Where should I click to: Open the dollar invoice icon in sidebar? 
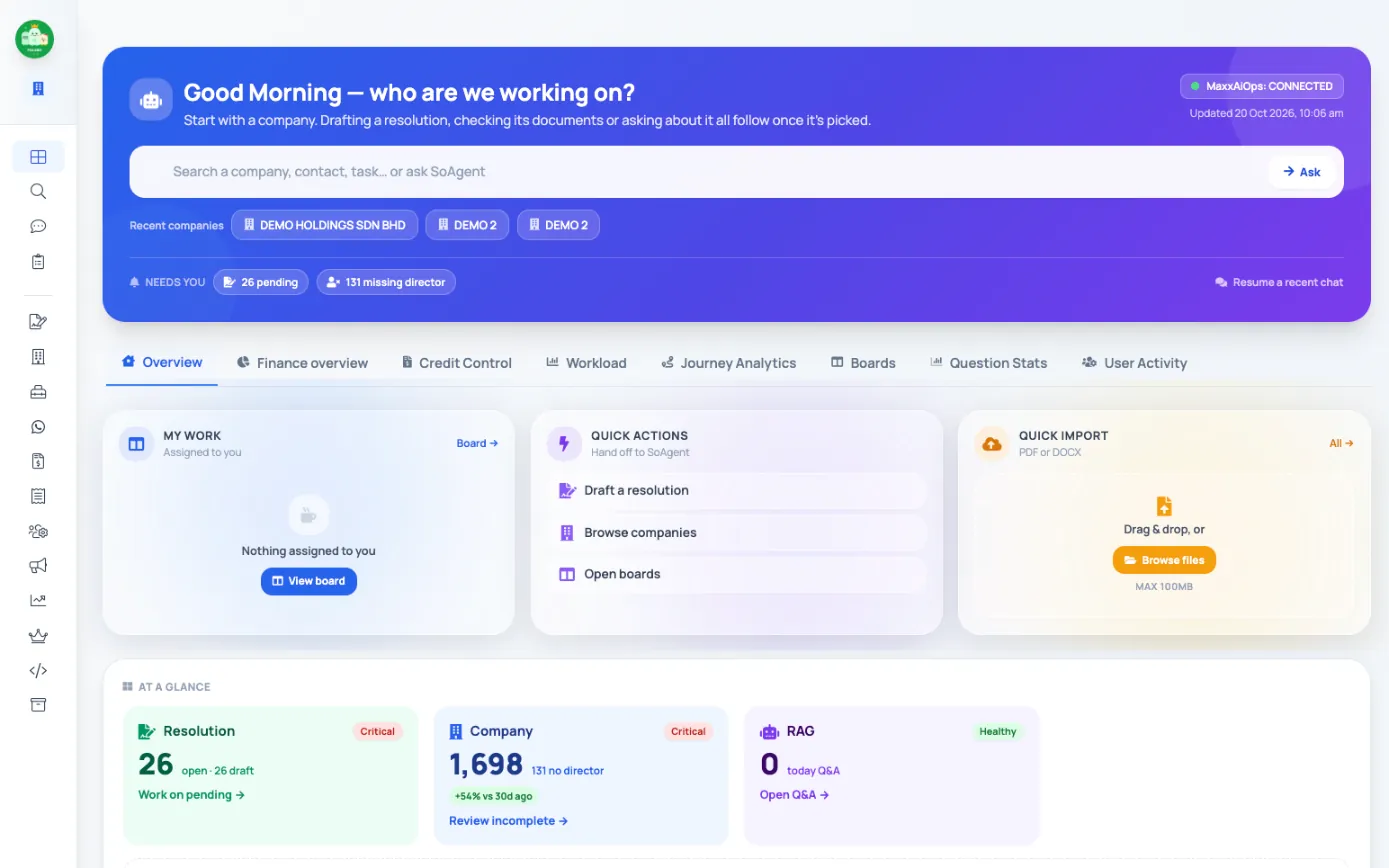tap(38, 461)
